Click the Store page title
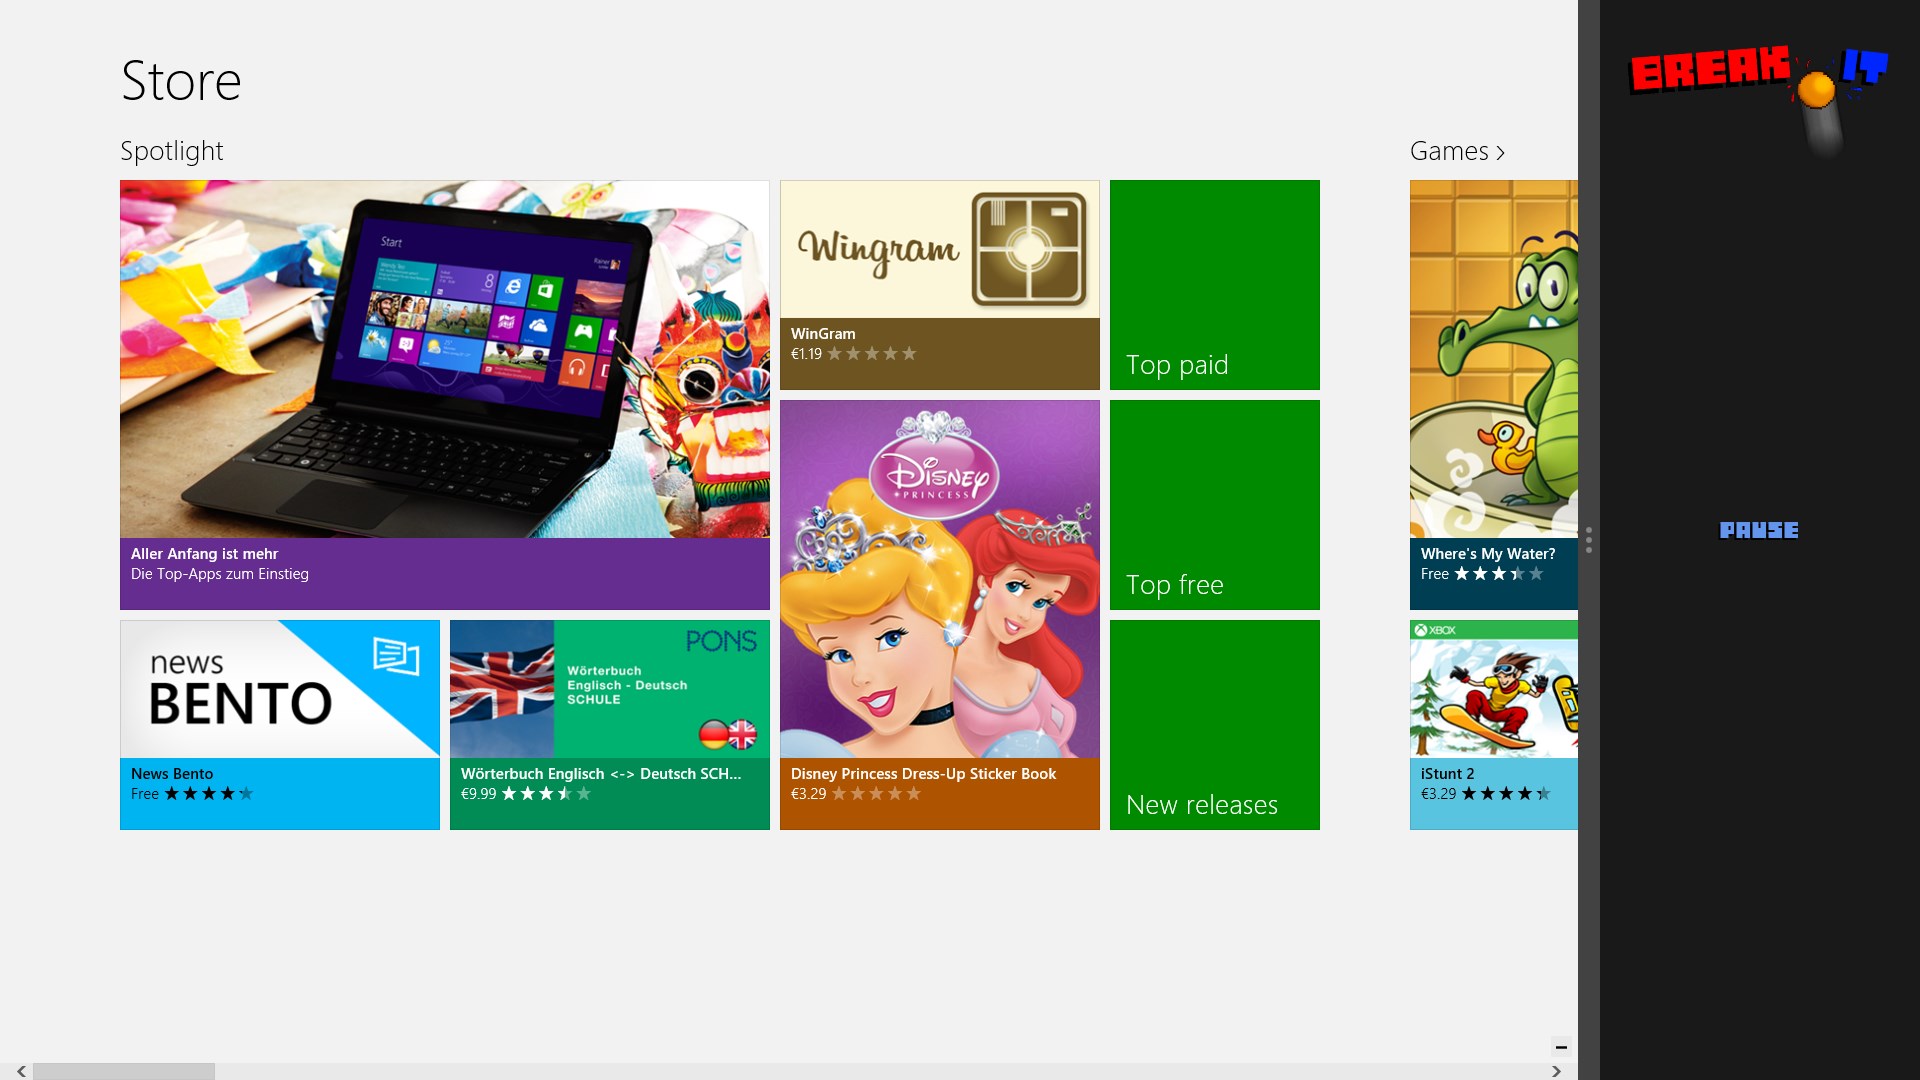 181,81
